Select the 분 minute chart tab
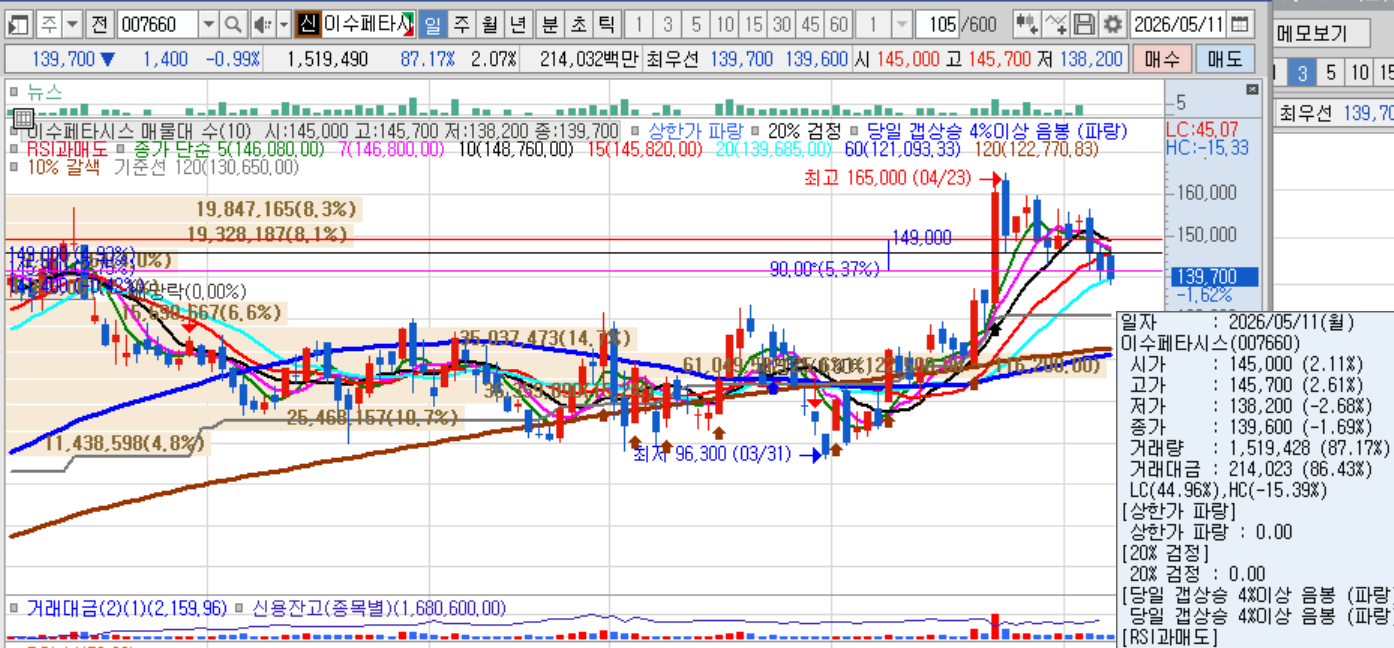Screen dimensions: 1394x648 (x=551, y=24)
